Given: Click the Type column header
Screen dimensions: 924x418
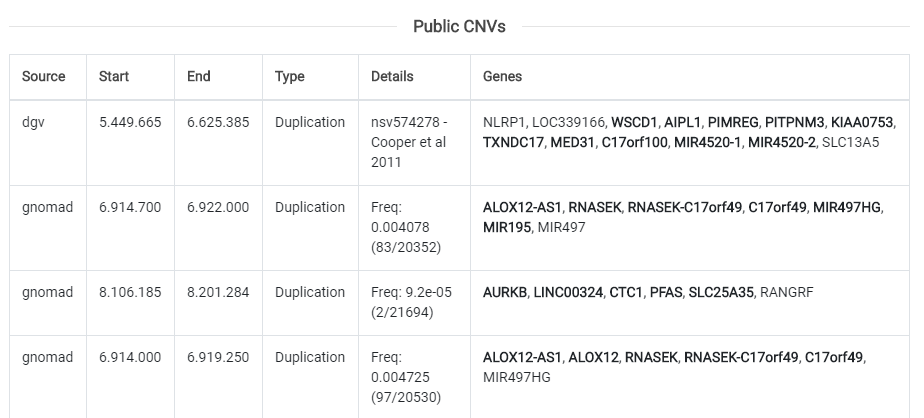Looking at the screenshot, I should click(x=290, y=76).
